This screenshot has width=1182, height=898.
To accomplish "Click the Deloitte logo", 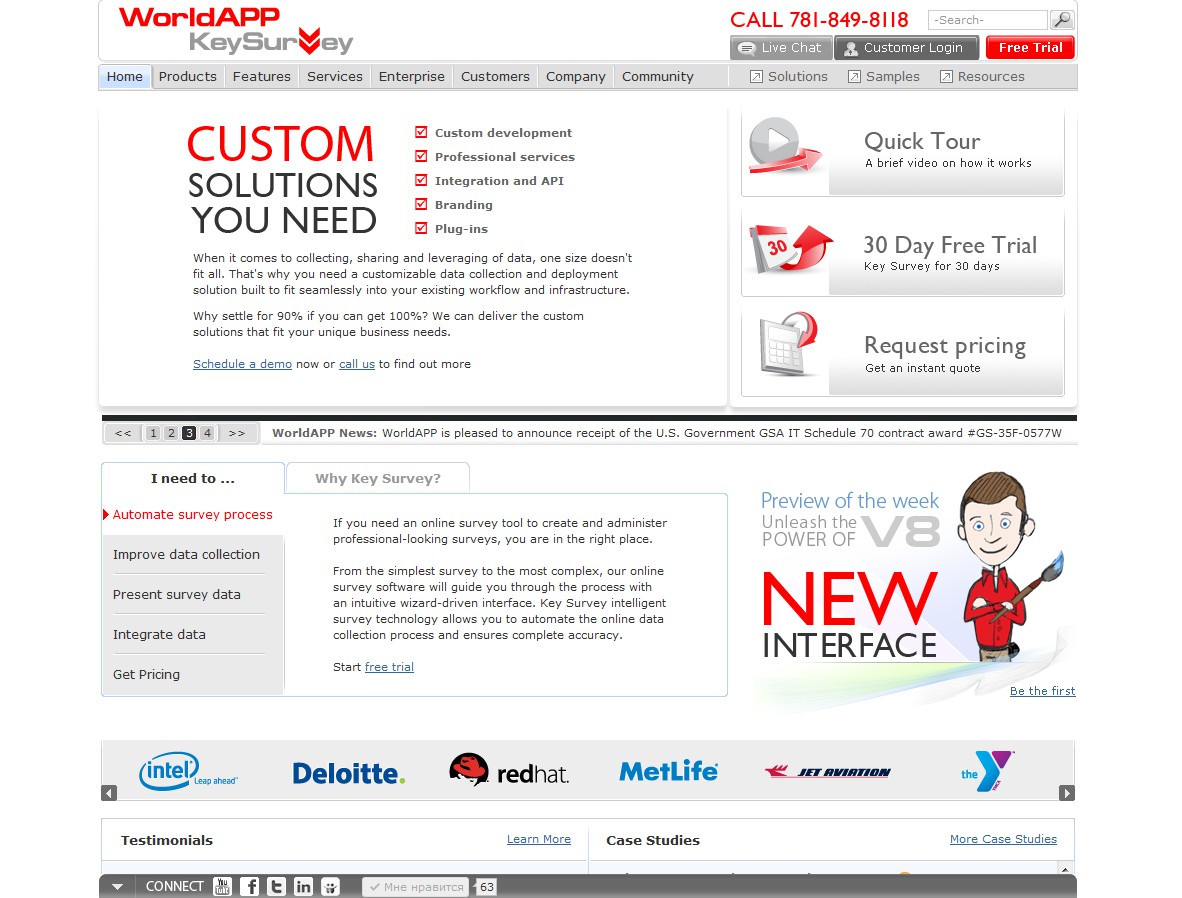I will click(x=349, y=773).
